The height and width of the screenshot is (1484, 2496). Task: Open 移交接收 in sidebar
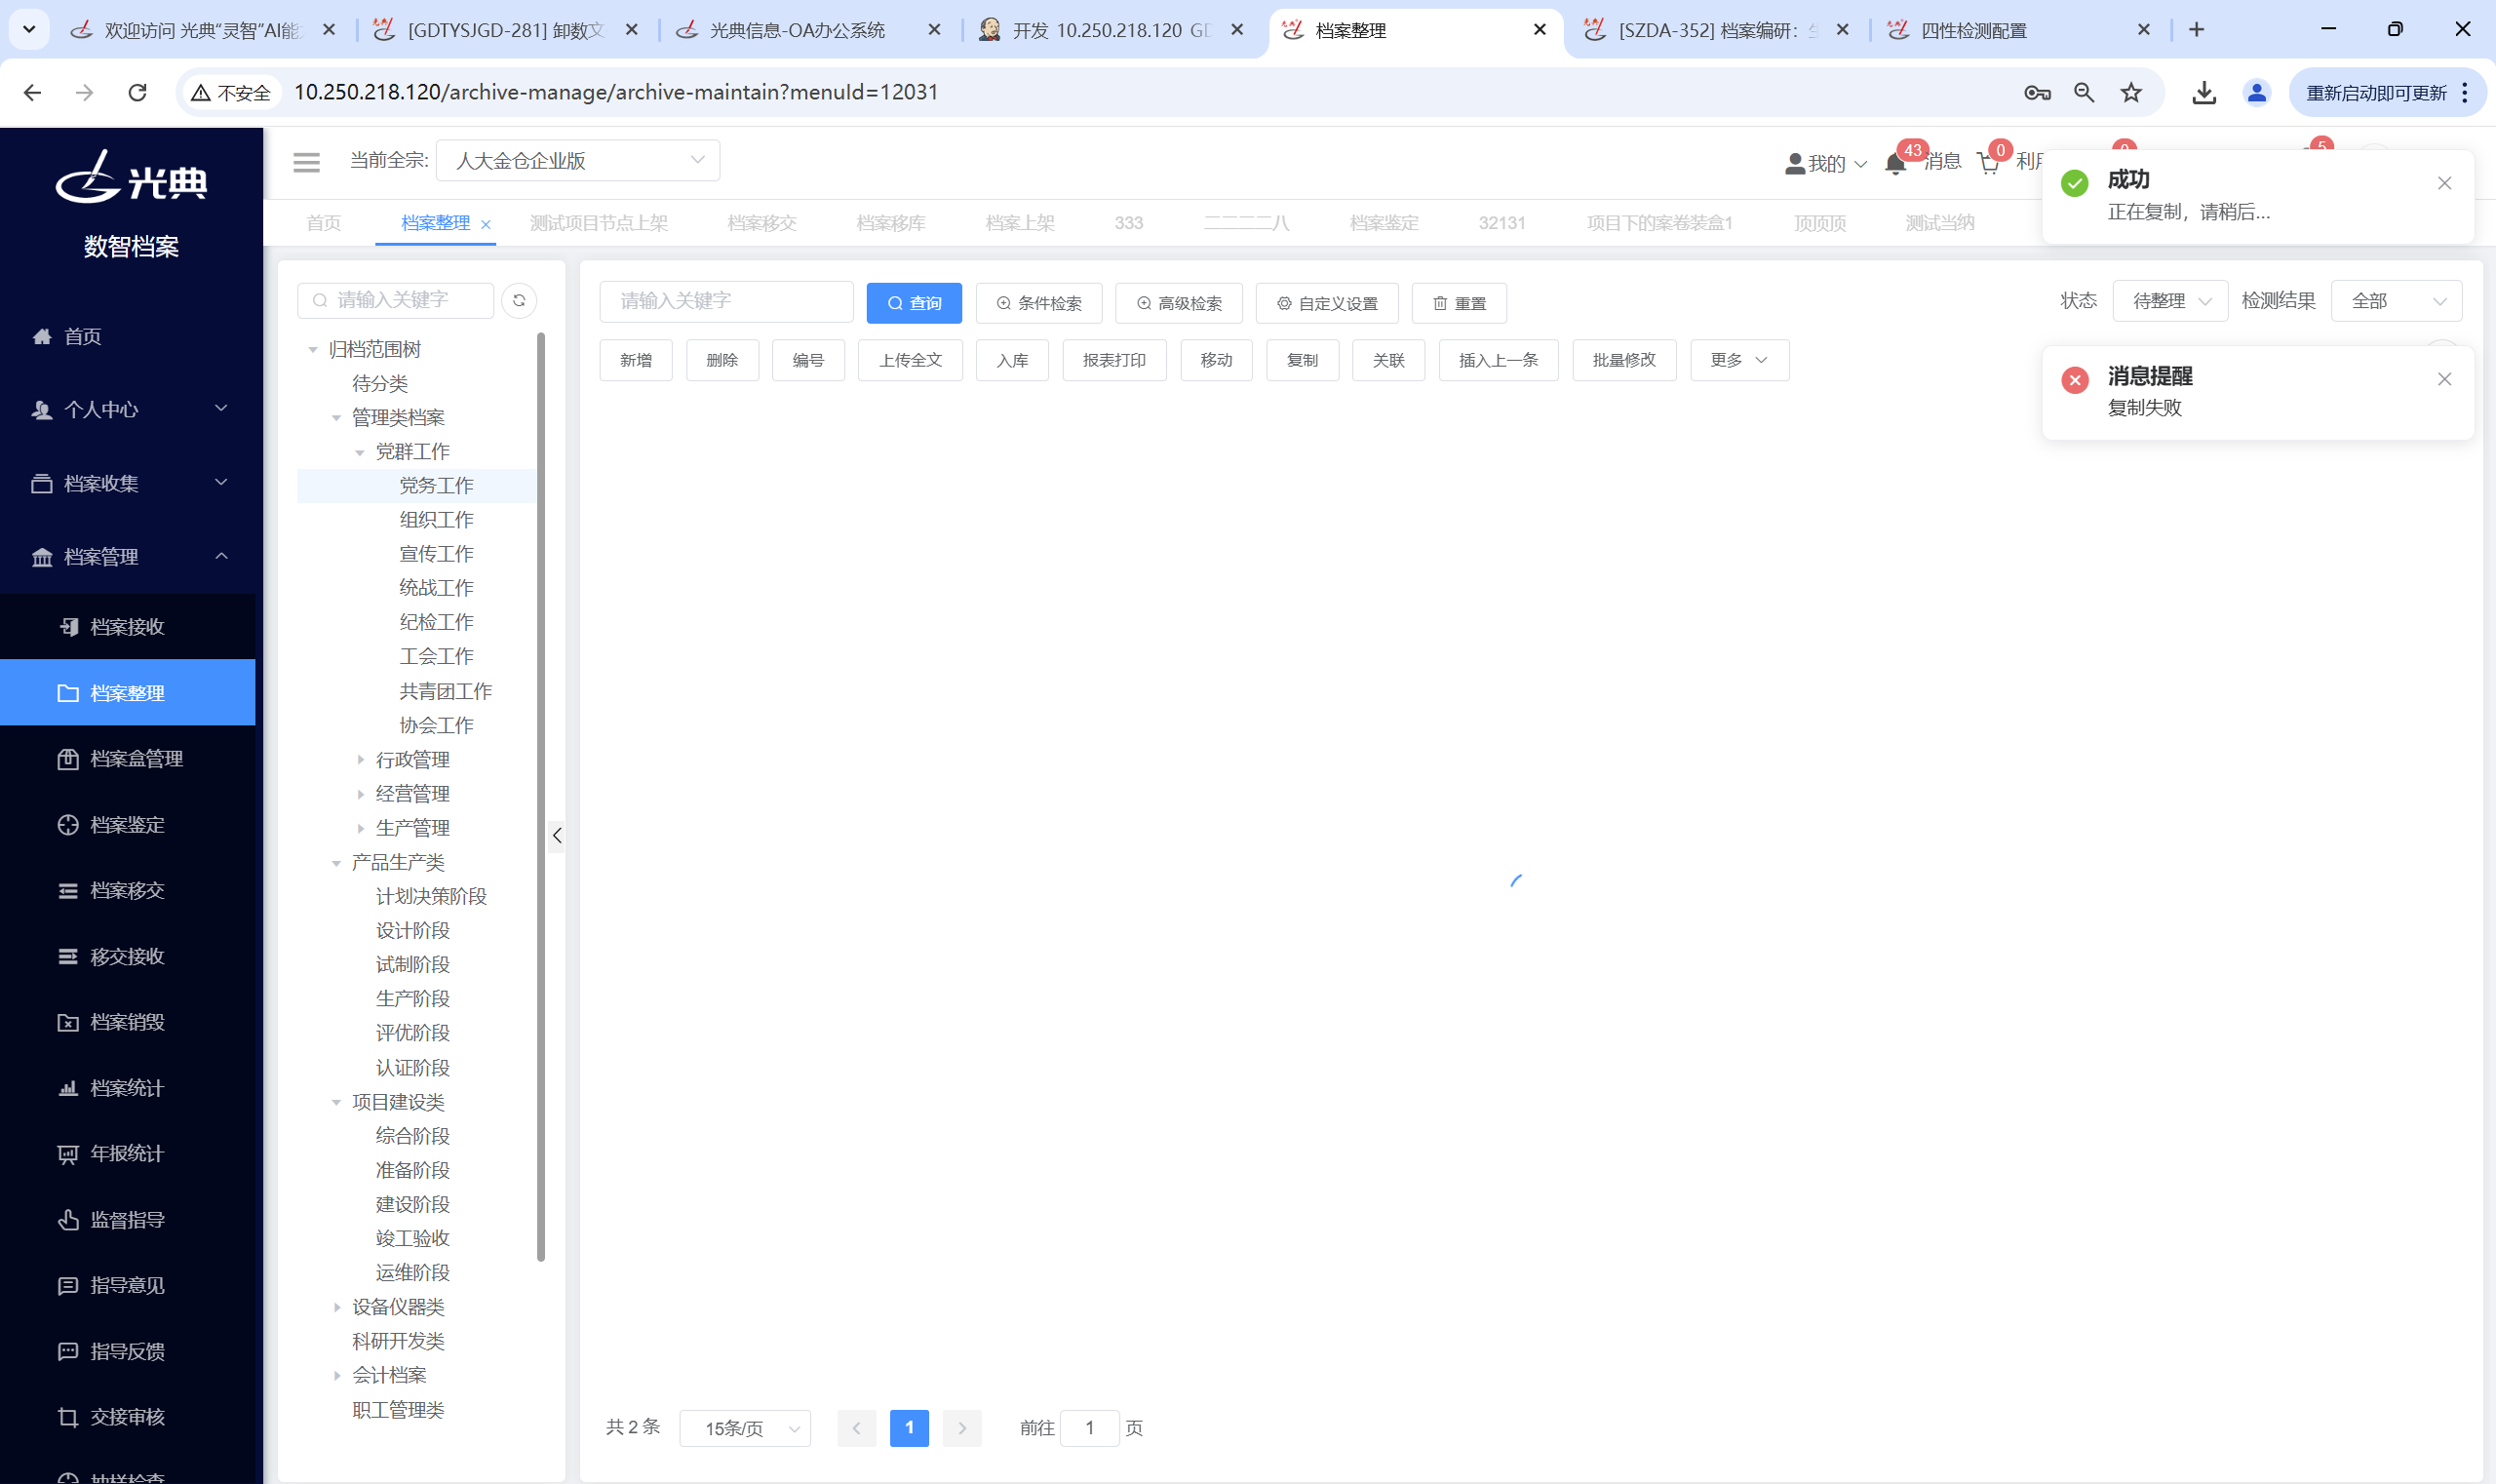tap(128, 956)
